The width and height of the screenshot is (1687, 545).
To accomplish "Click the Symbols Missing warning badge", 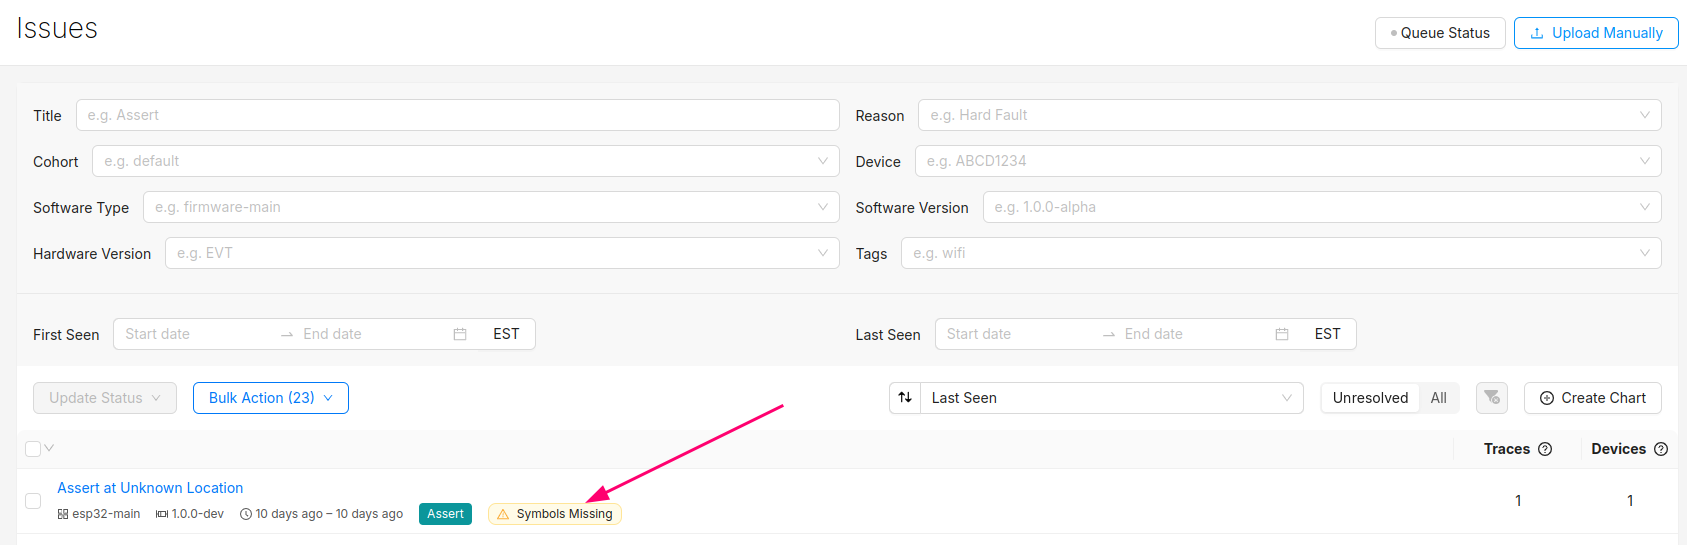I will 555,514.
